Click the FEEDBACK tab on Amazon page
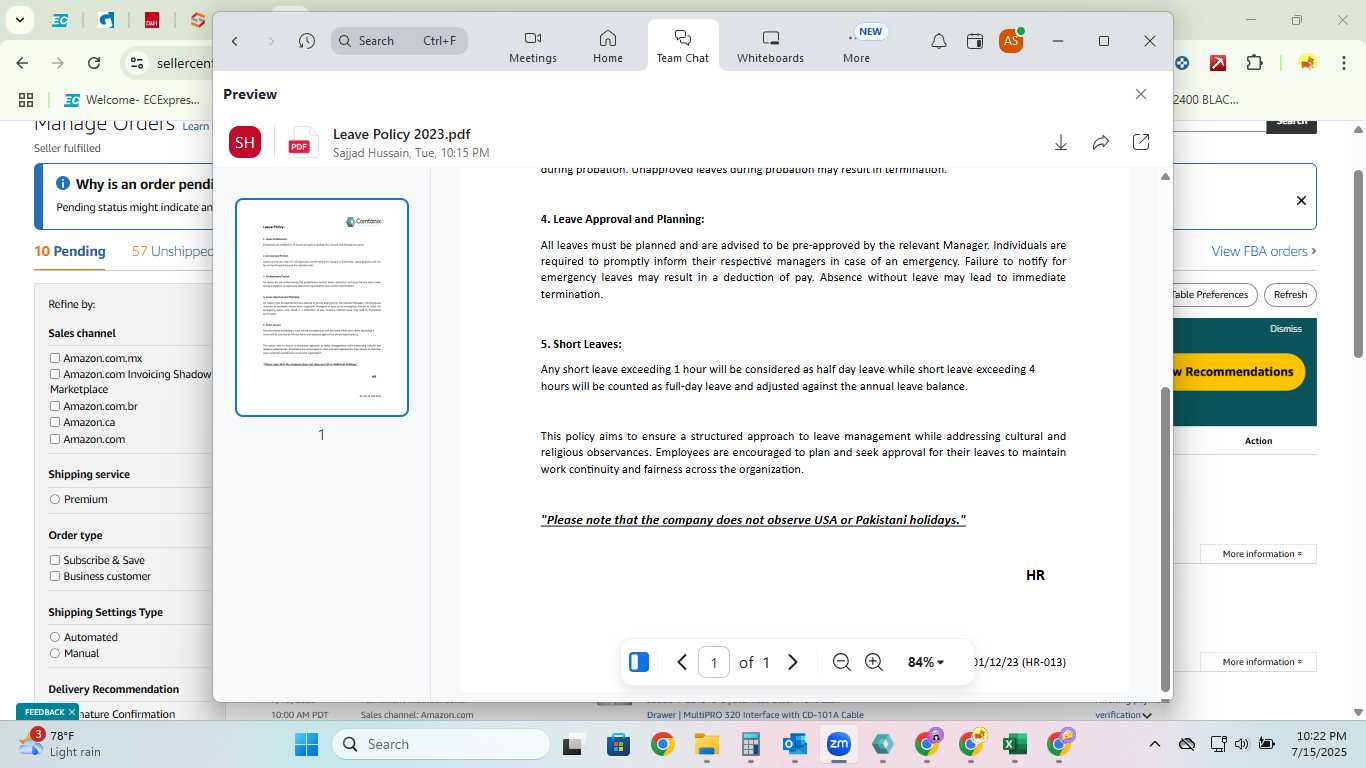The image size is (1366, 768). click(45, 712)
